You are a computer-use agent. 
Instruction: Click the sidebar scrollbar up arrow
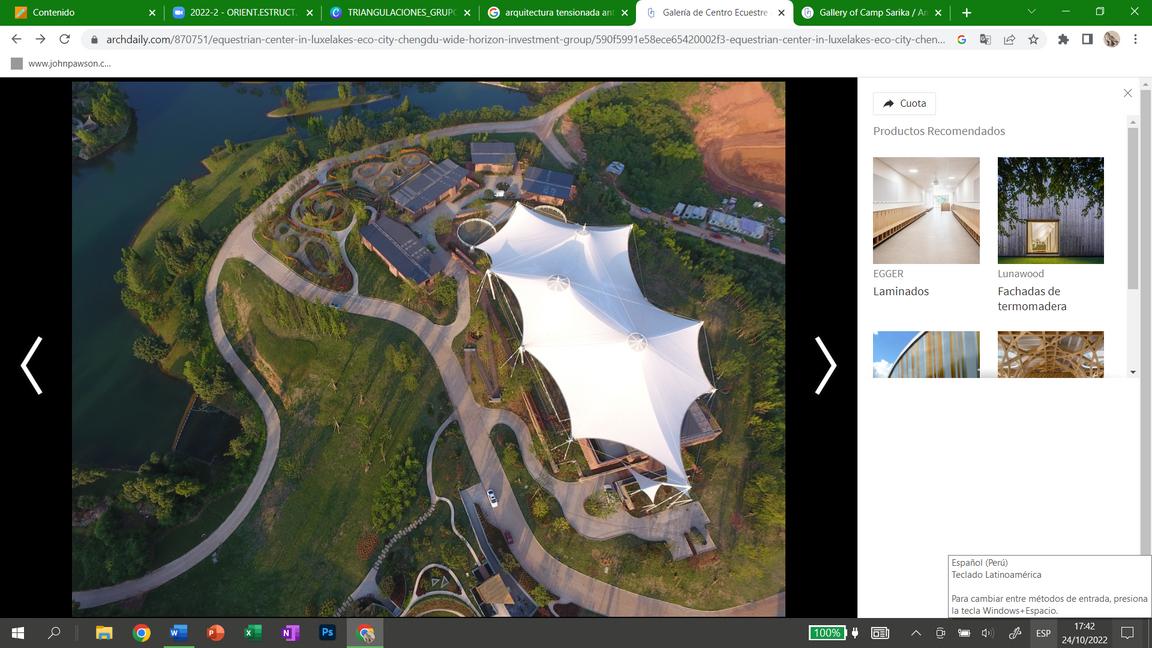[1133, 122]
